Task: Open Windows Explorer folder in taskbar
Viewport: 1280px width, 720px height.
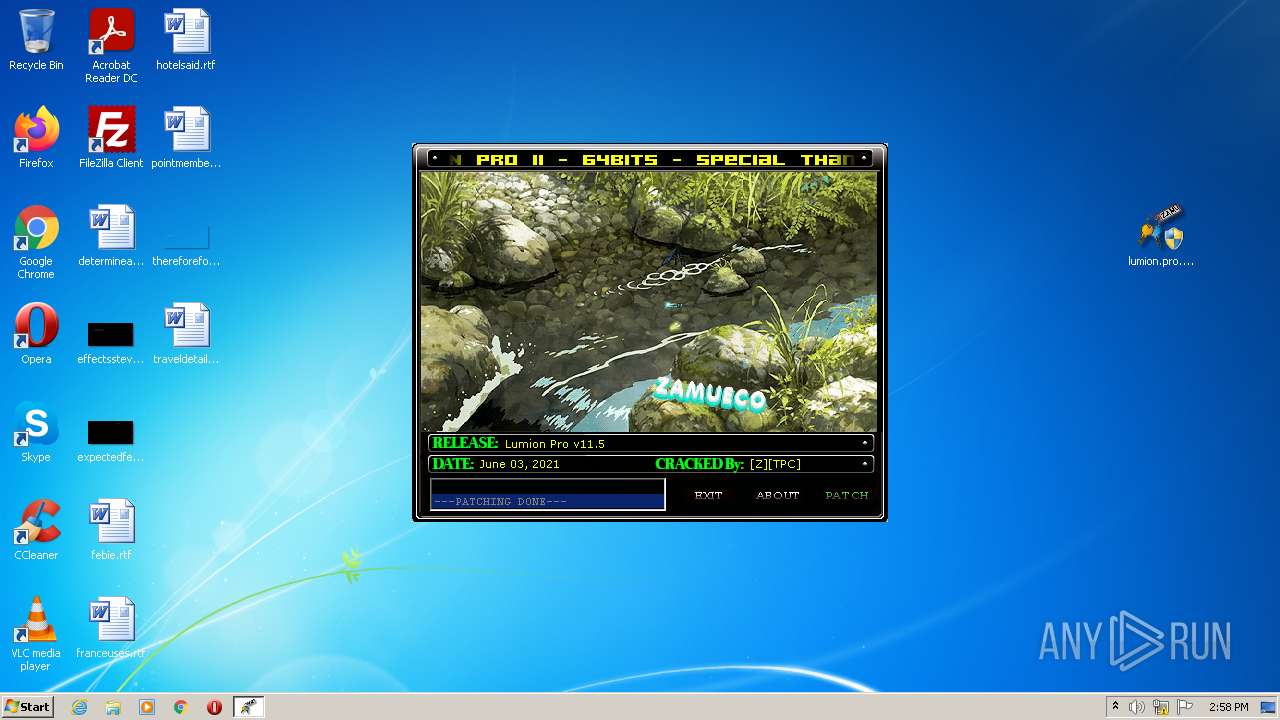Action: [x=113, y=707]
